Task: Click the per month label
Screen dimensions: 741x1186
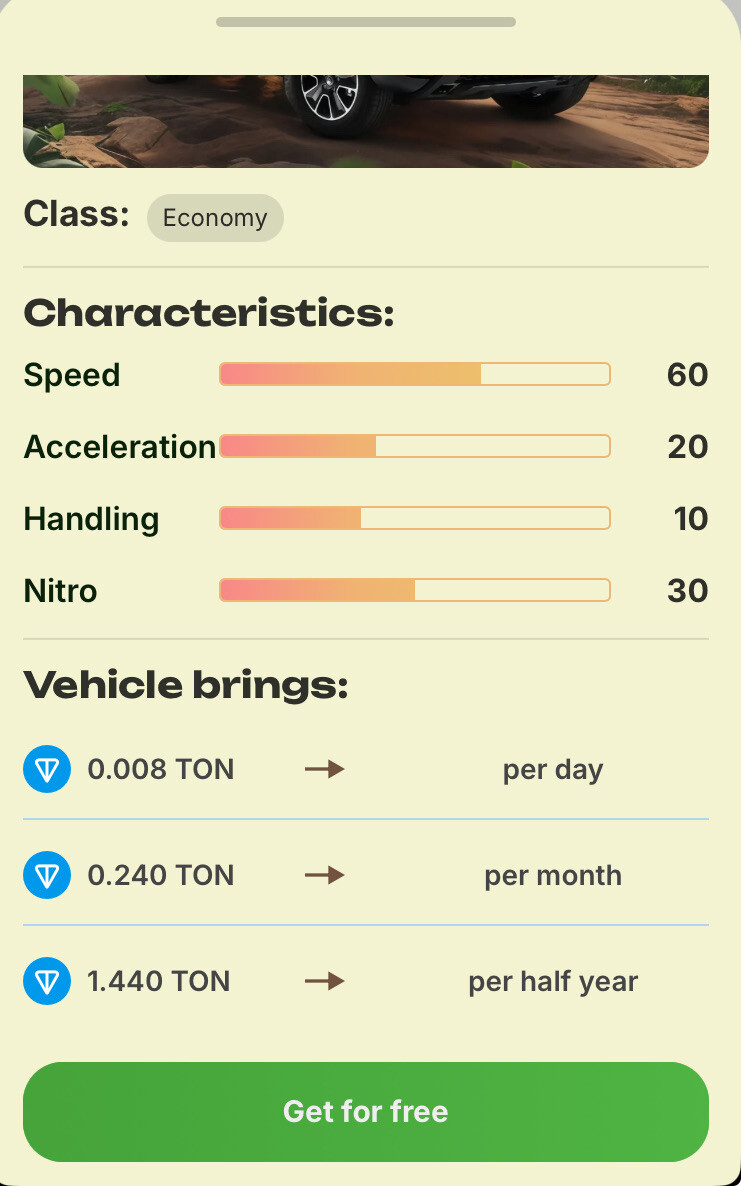Action: (553, 876)
